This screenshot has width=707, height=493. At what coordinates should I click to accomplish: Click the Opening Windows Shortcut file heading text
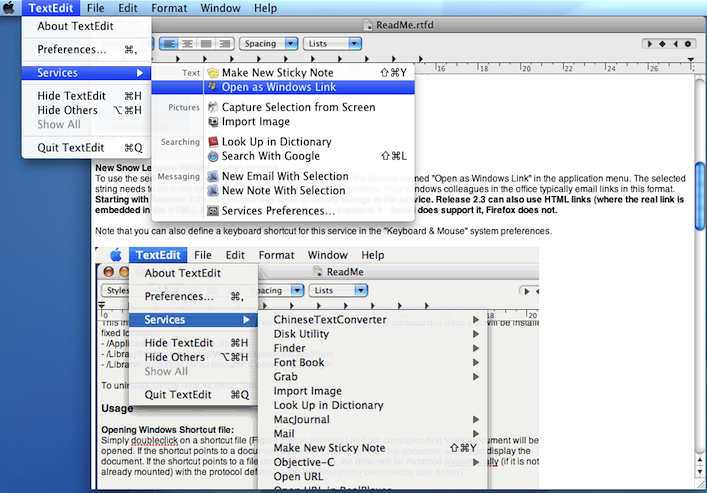click(167, 430)
